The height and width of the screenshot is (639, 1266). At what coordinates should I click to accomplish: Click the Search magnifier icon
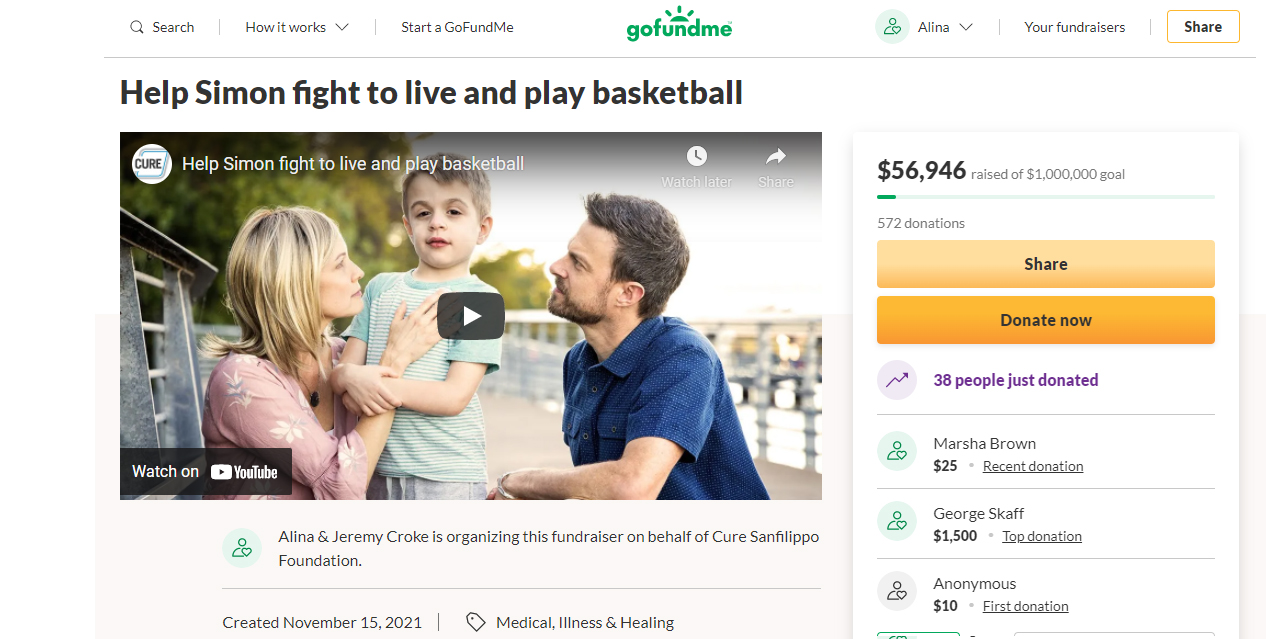click(137, 27)
